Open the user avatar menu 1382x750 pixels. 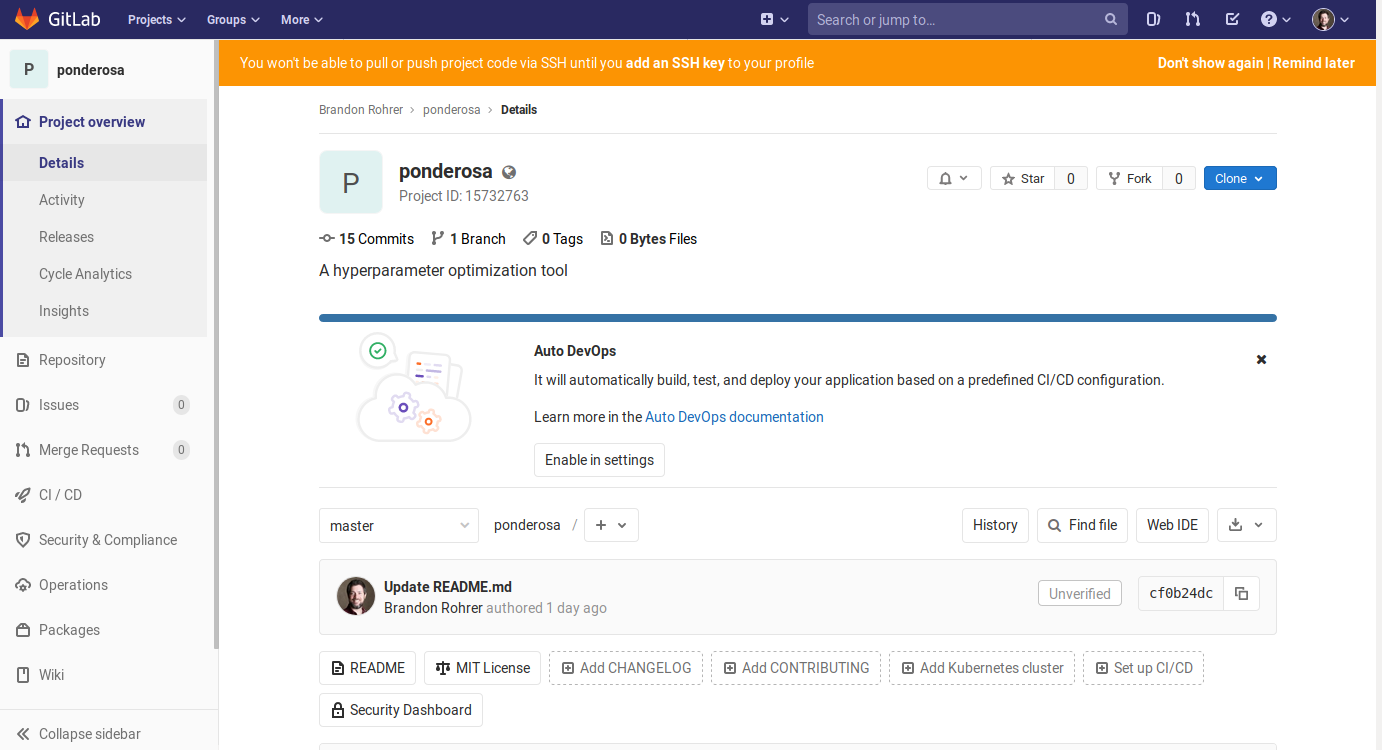pyautogui.click(x=1331, y=19)
